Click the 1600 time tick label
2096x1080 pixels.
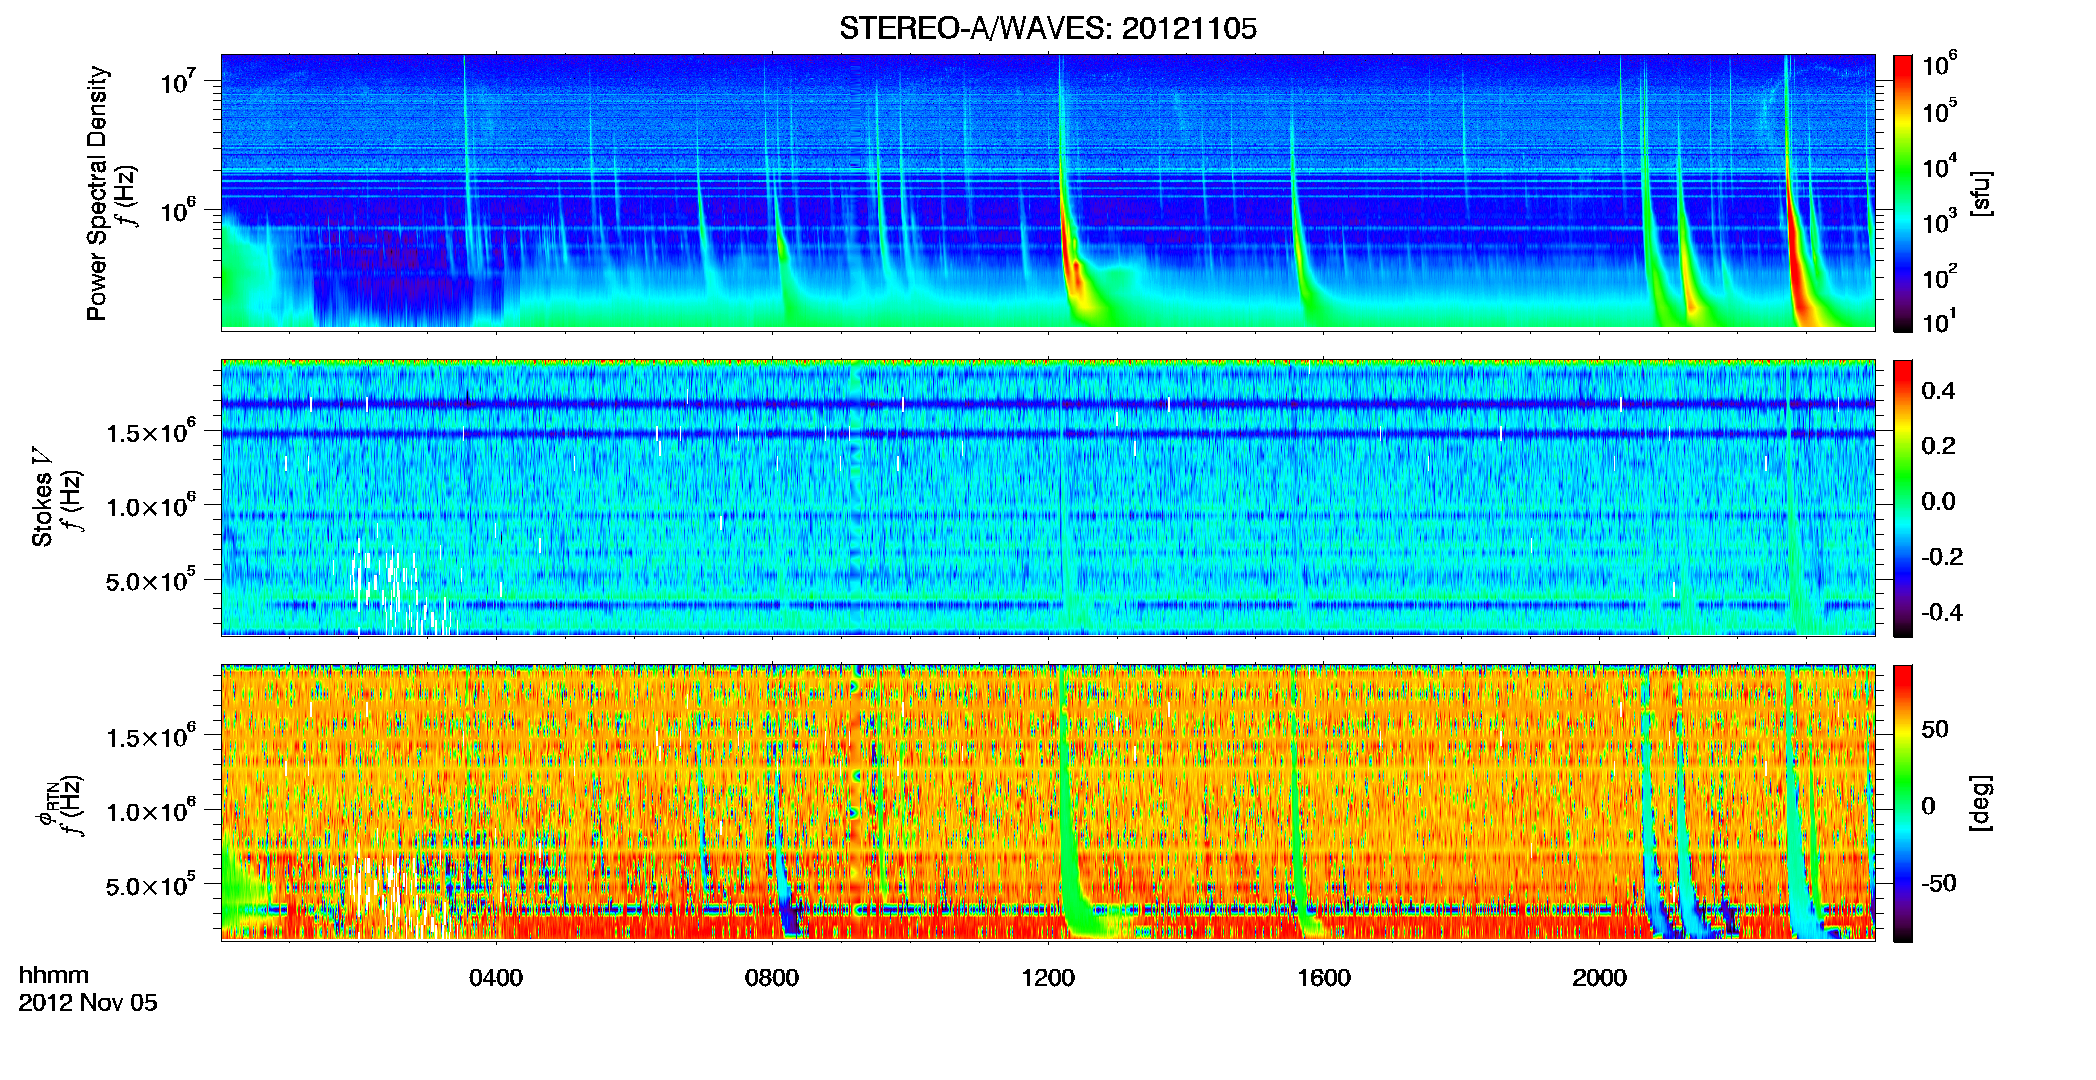1324,977
